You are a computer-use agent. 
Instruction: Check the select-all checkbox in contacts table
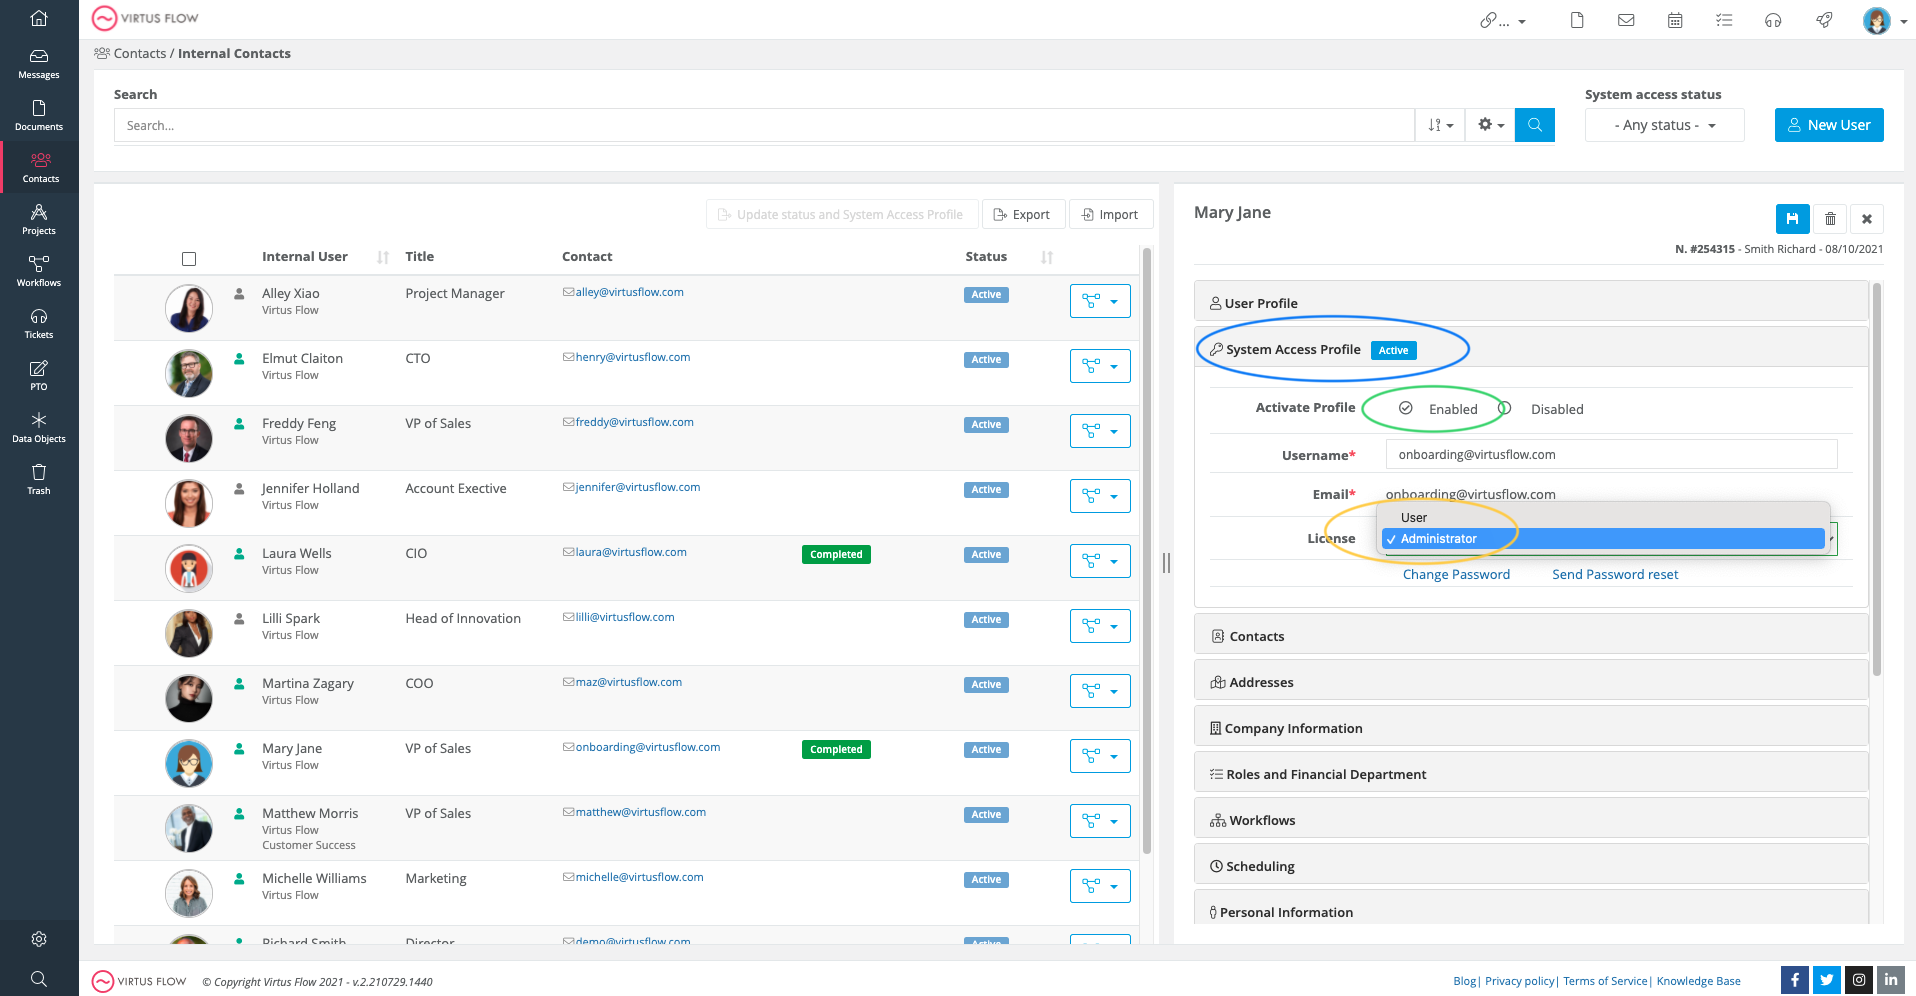(189, 258)
